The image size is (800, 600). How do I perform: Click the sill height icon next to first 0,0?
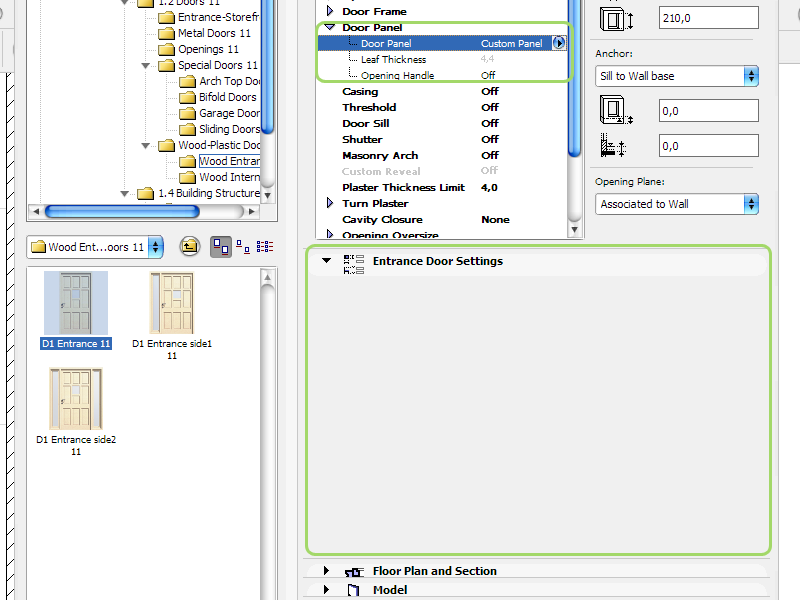point(616,110)
